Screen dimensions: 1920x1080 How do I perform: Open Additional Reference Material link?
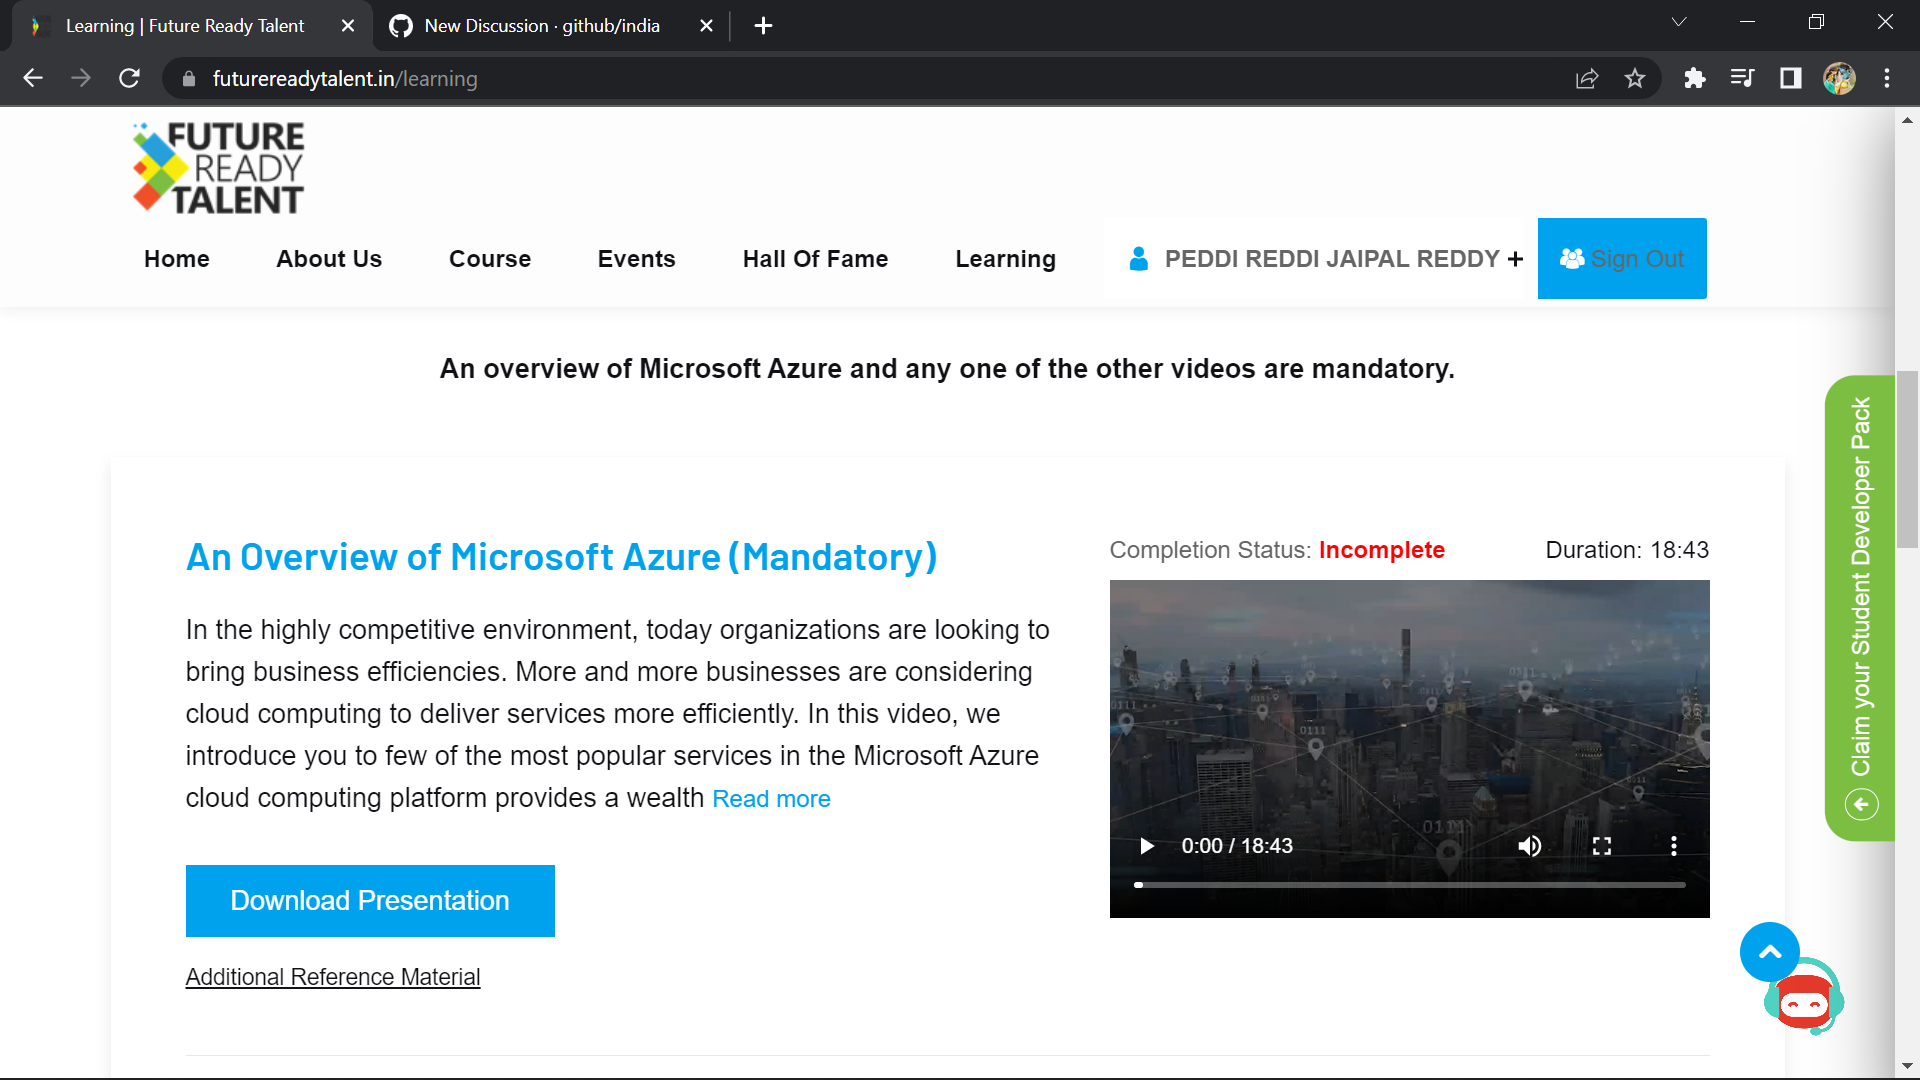click(333, 977)
